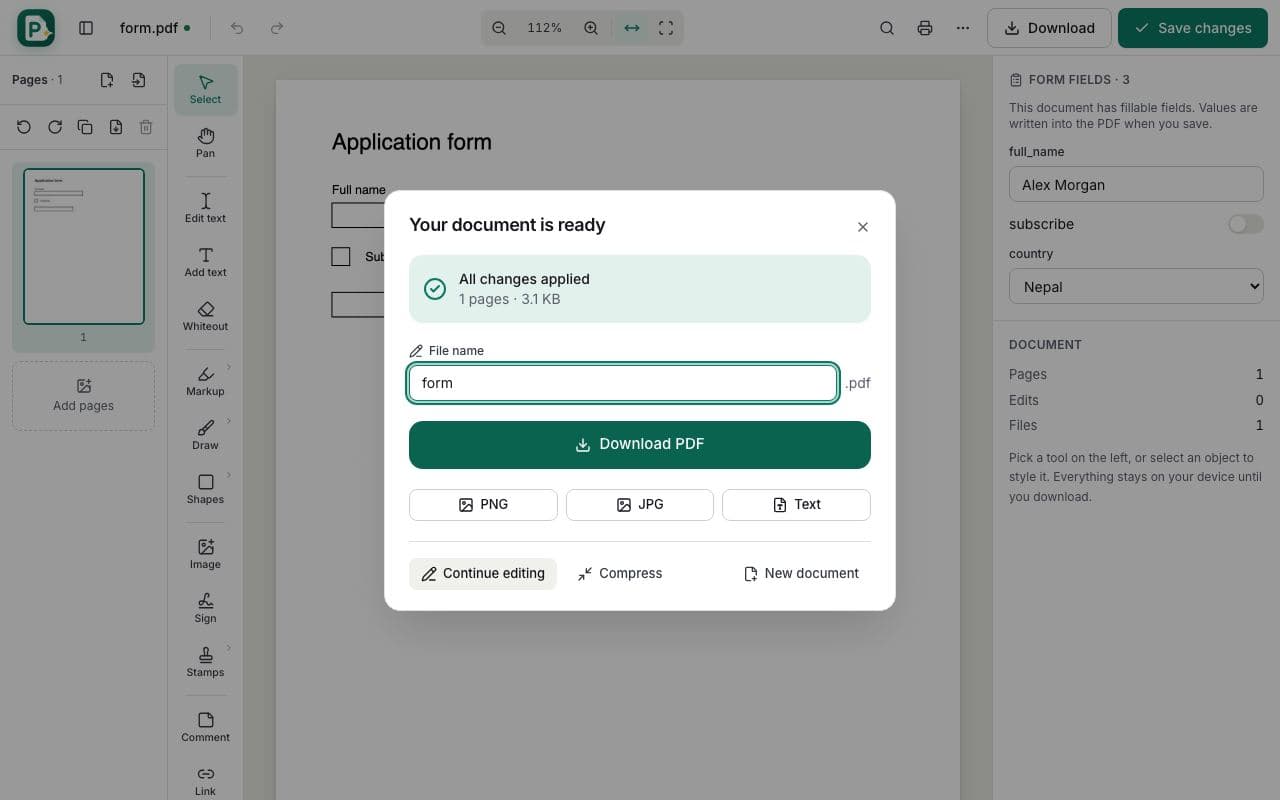The height and width of the screenshot is (800, 1280).
Task: Click the File name input field
Action: [x=623, y=383]
